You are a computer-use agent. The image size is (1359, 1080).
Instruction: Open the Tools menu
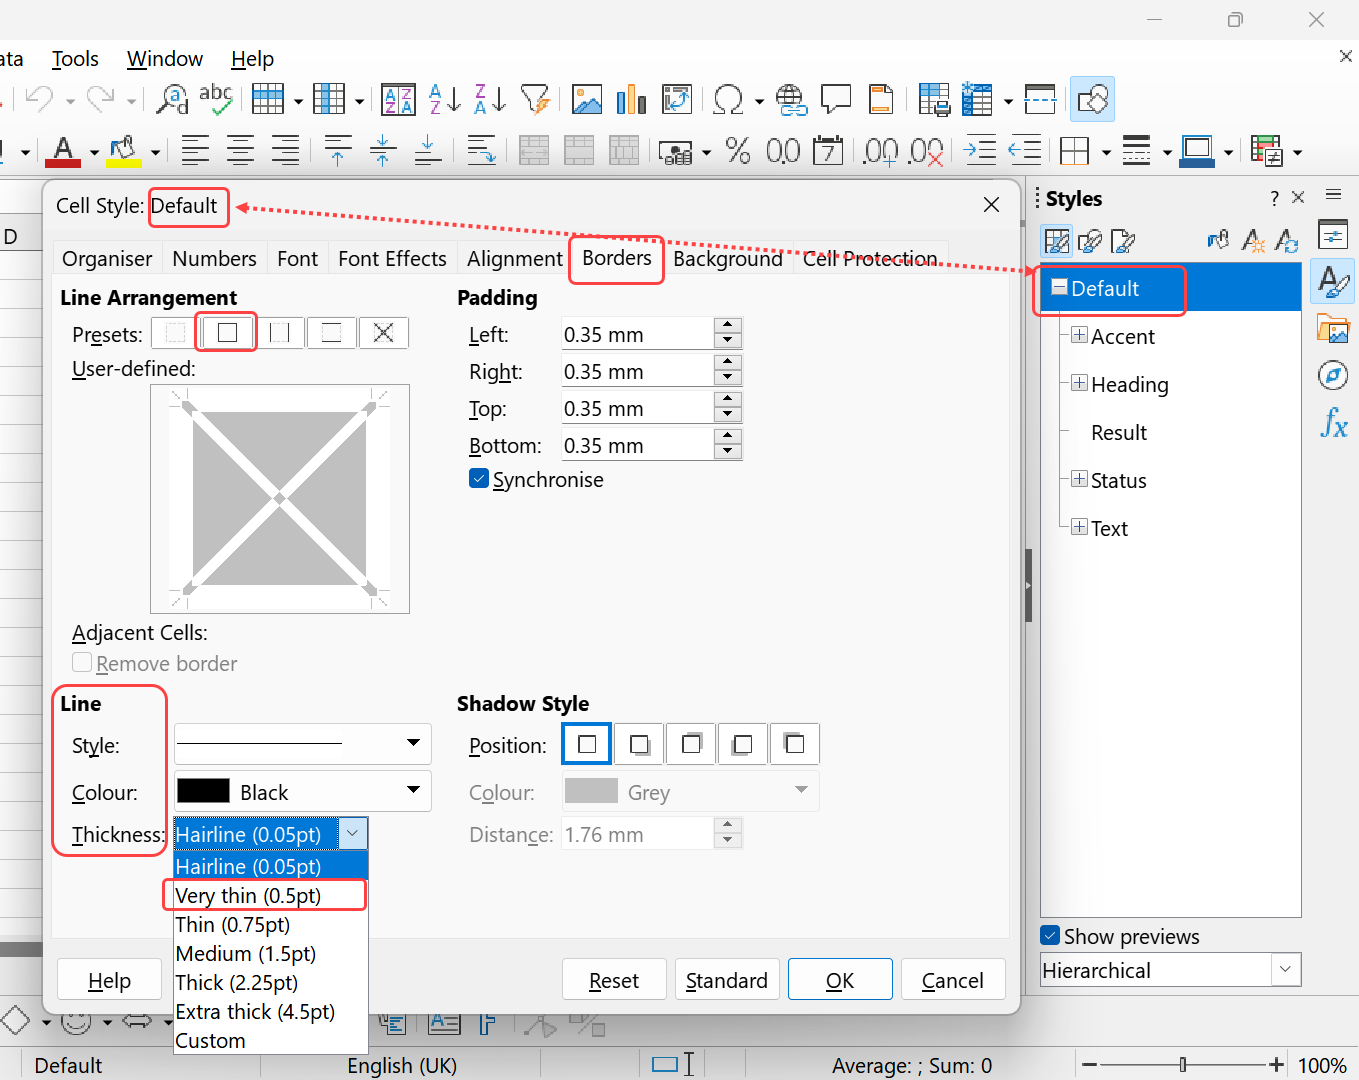[x=75, y=59]
